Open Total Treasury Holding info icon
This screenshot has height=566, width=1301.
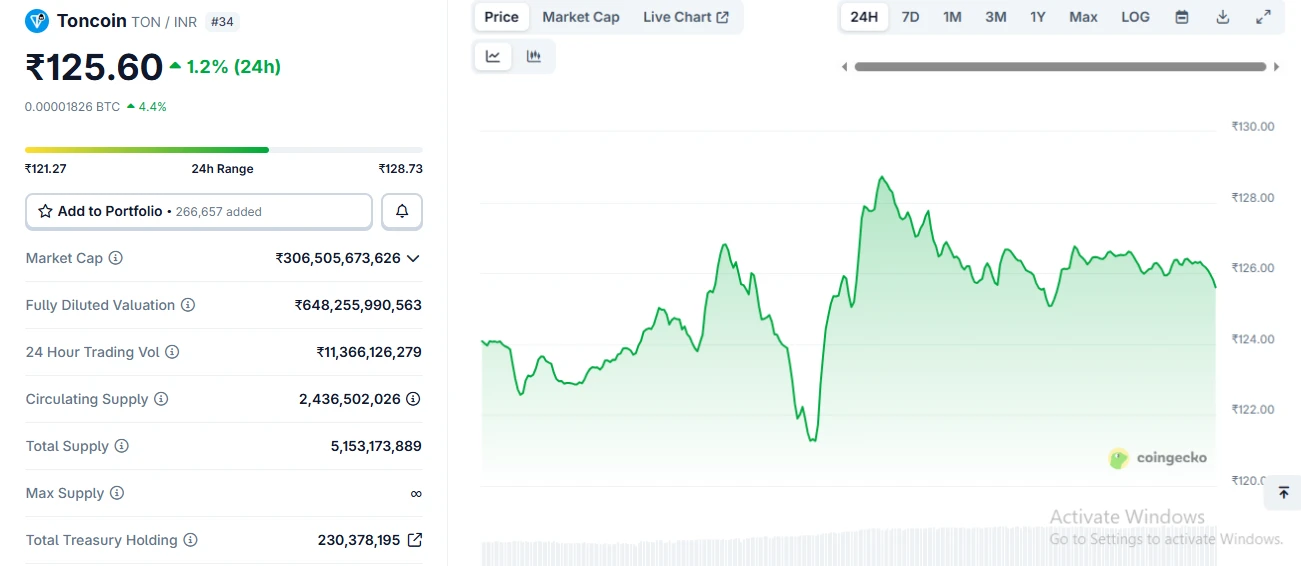190,540
